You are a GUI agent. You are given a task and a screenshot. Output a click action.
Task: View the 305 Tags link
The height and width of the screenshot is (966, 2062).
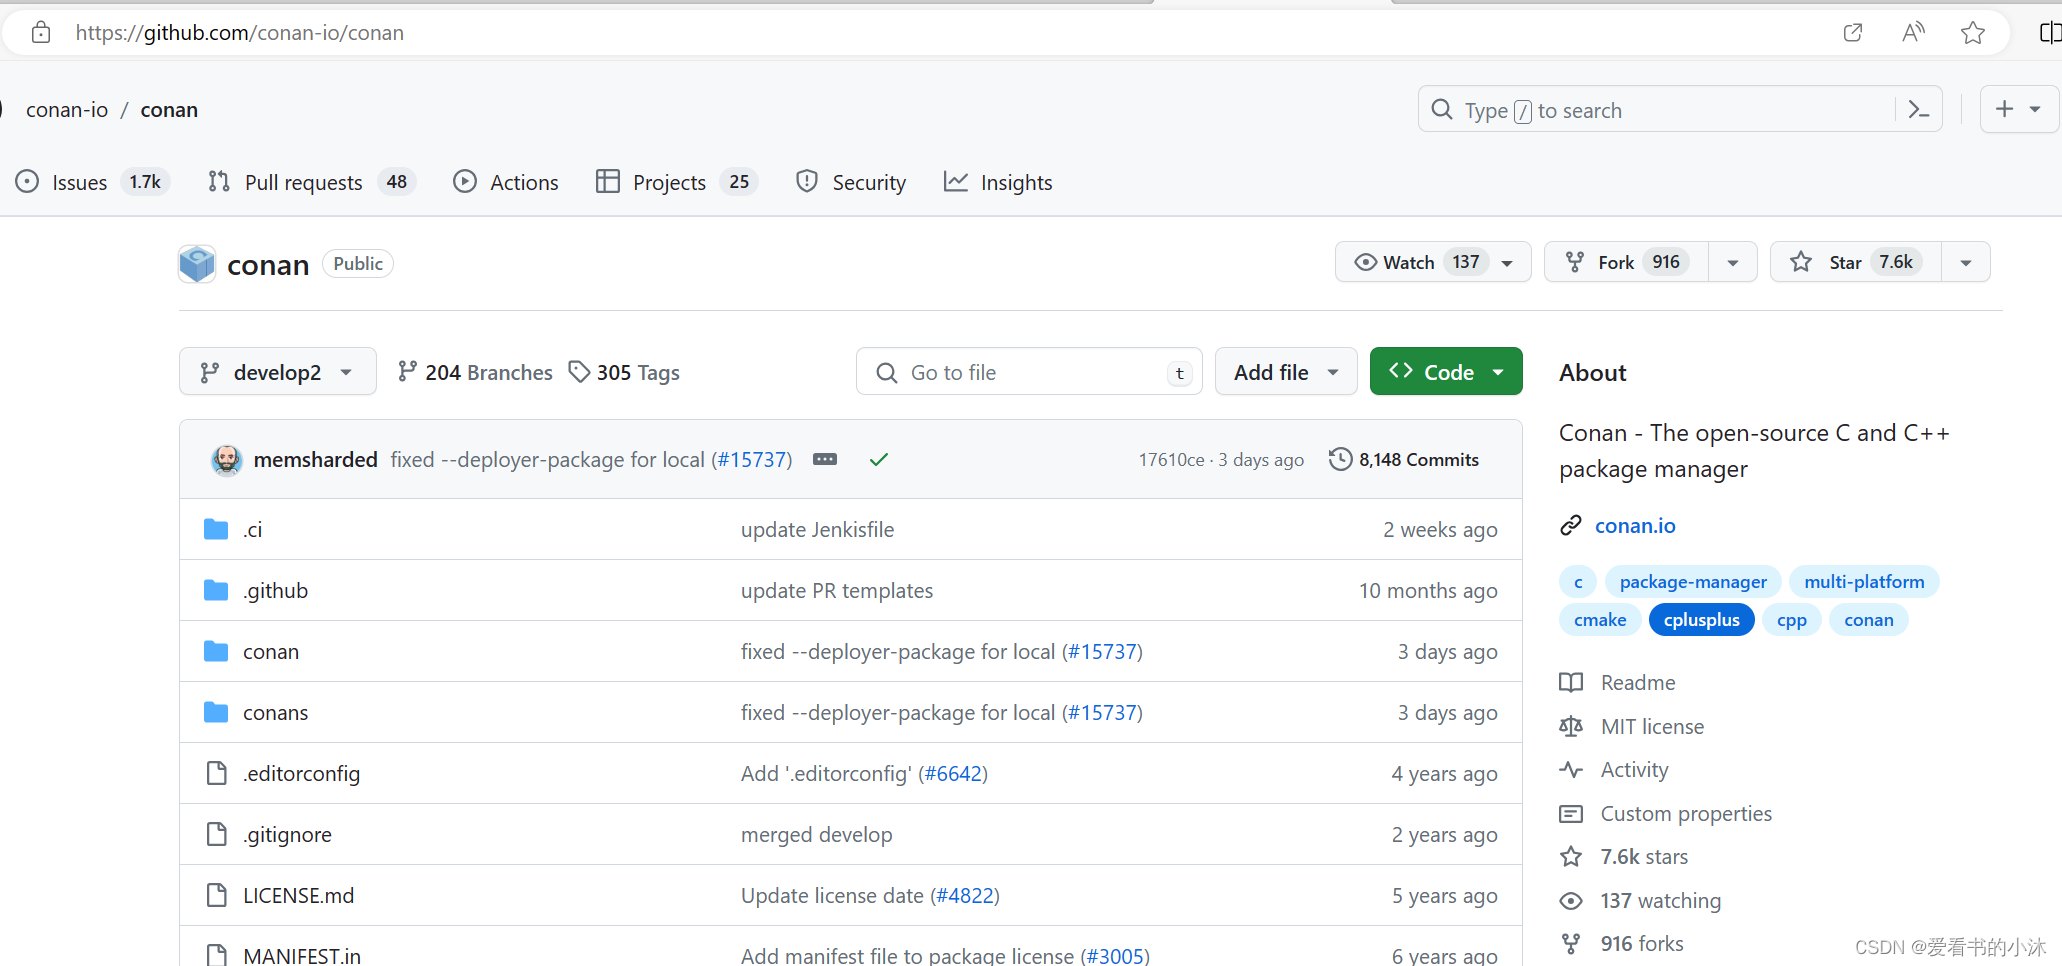[624, 372]
